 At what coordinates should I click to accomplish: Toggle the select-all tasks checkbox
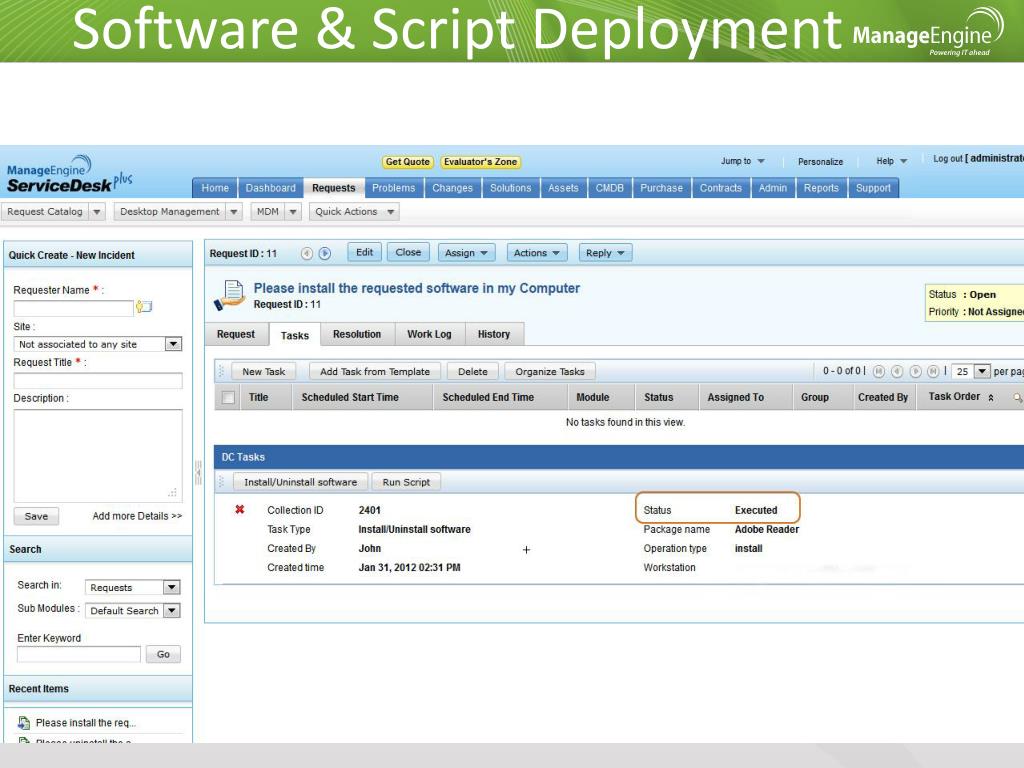click(229, 398)
